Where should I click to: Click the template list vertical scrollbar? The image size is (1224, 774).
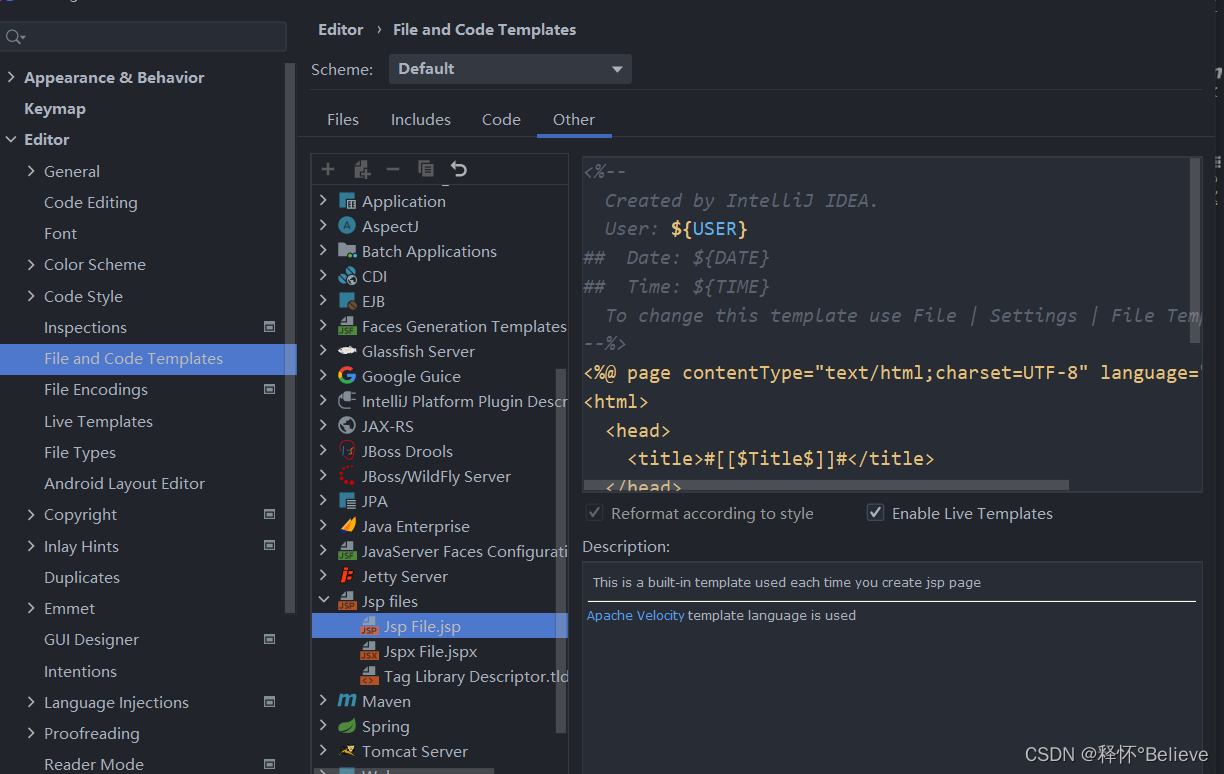[562, 550]
